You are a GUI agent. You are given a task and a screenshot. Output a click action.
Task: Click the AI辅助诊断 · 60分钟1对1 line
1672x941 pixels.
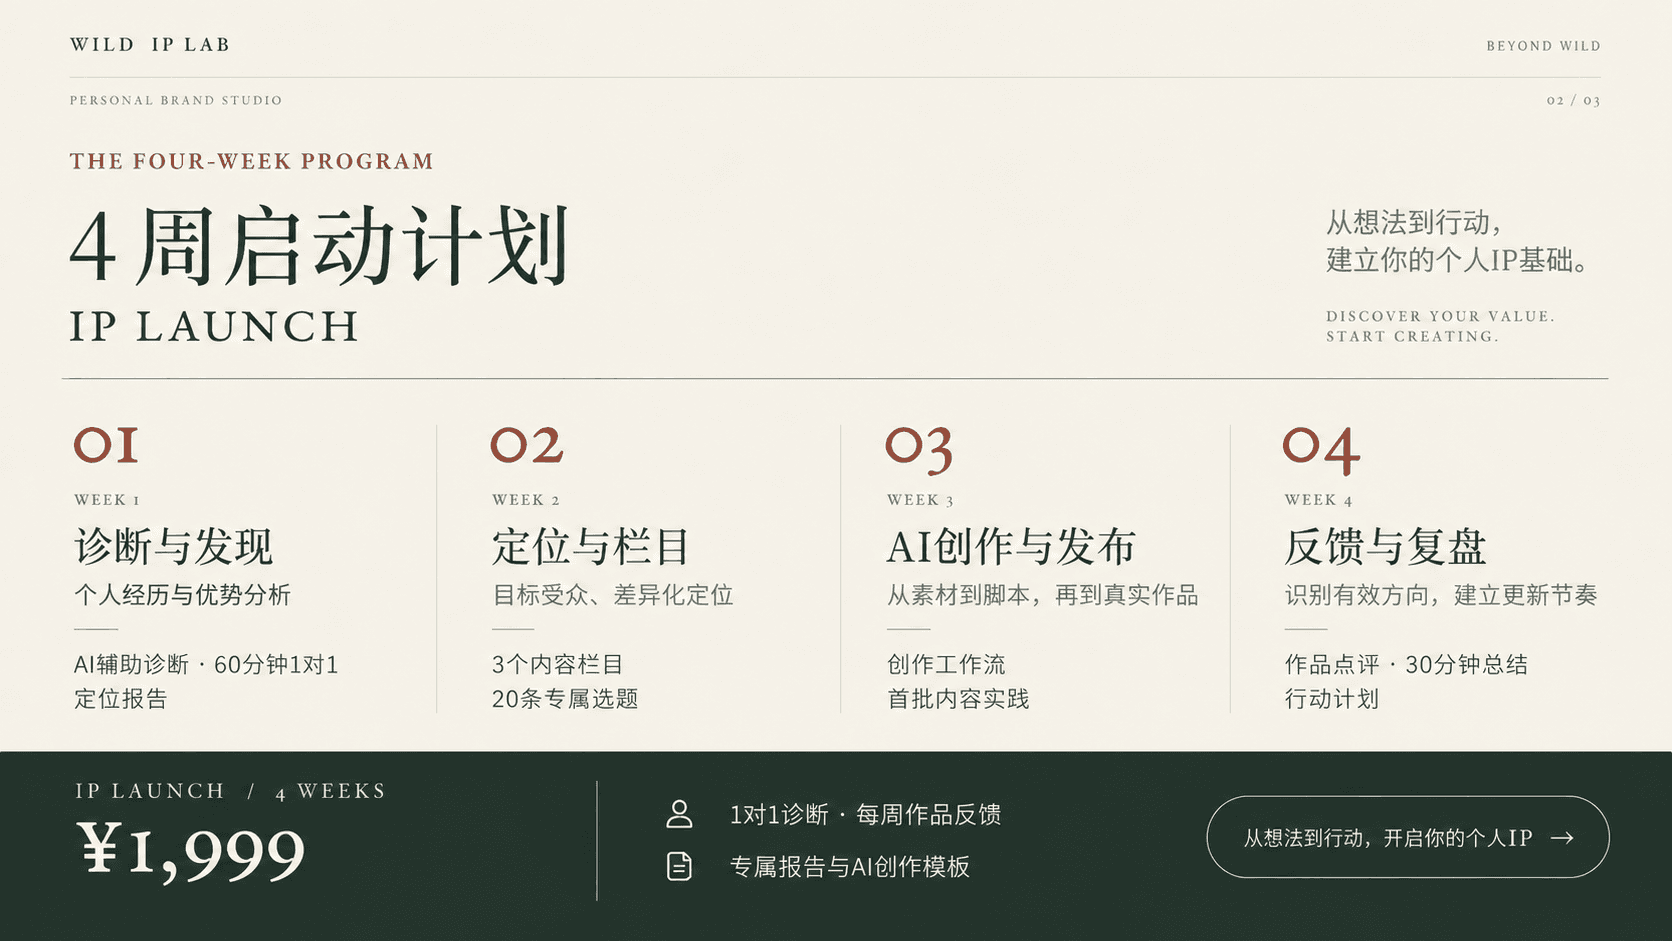(x=206, y=665)
